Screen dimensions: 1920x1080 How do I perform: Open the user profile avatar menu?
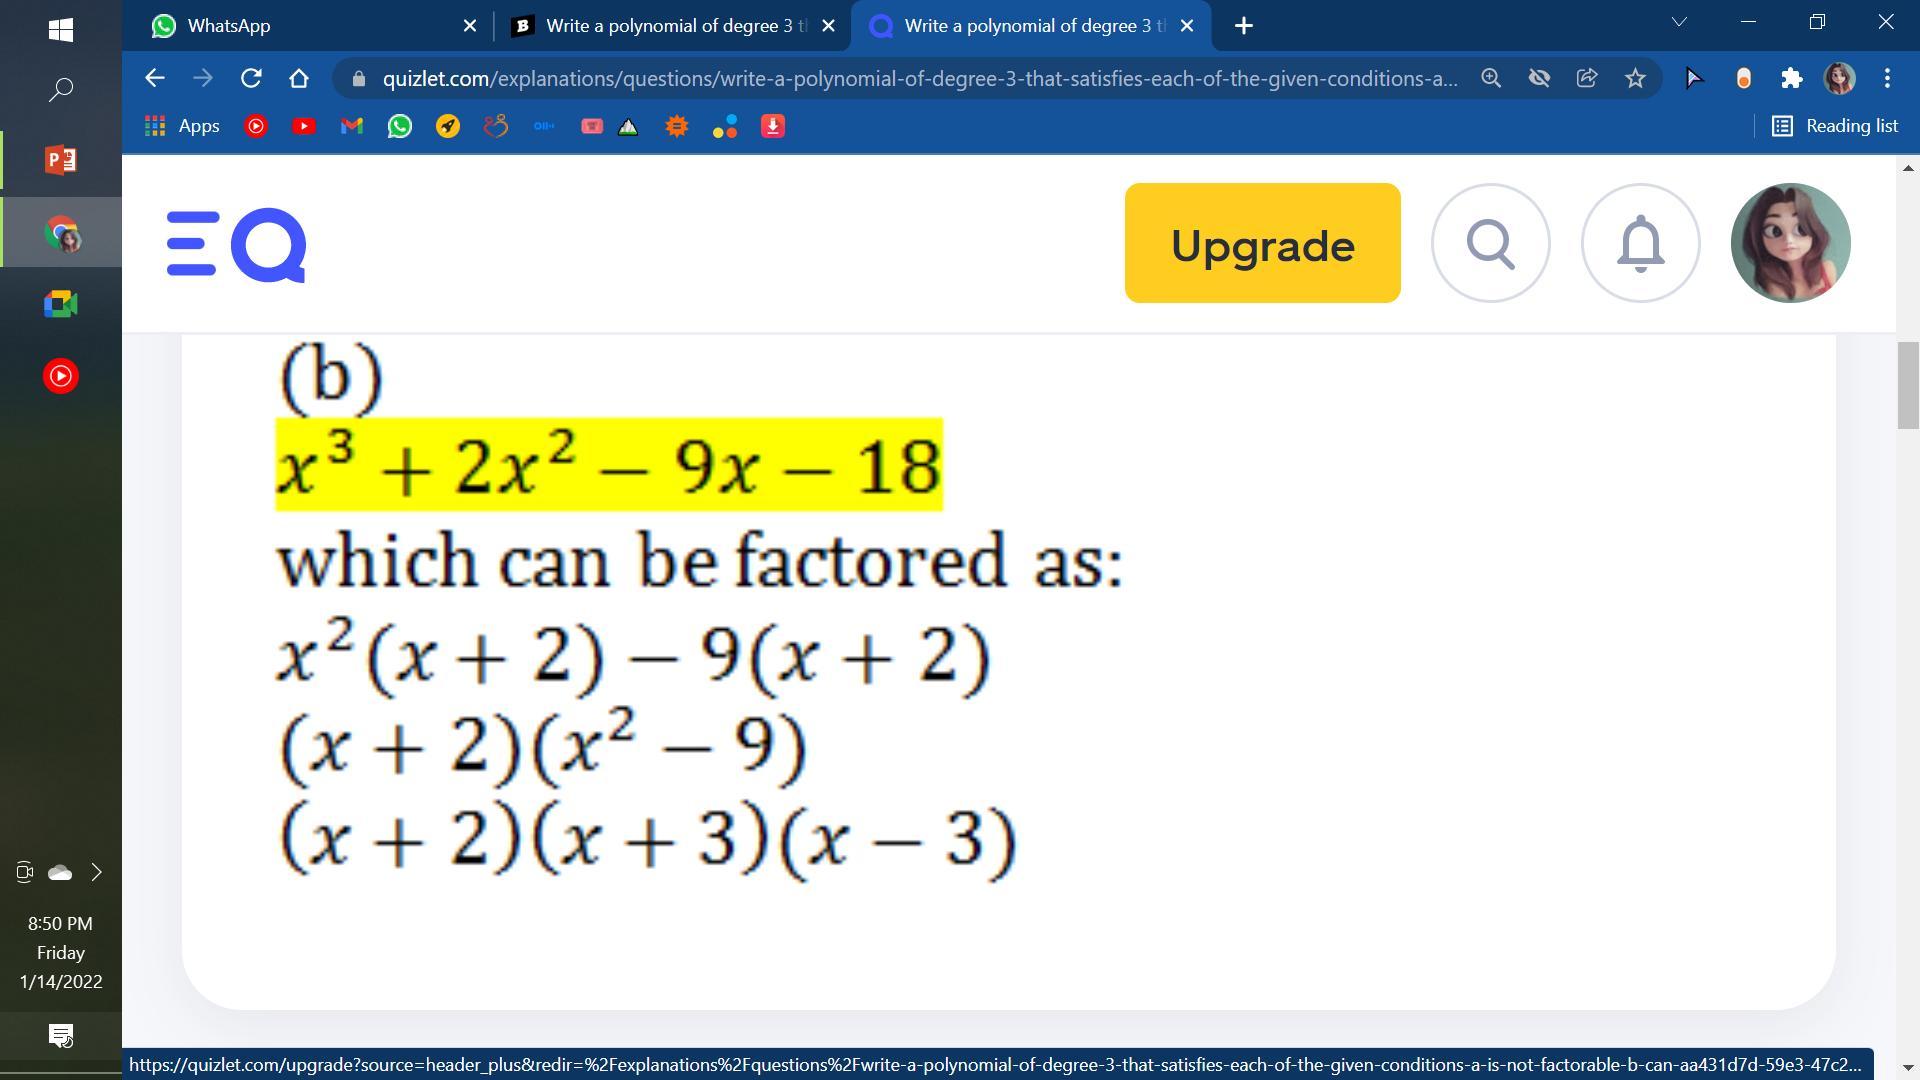tap(1790, 243)
